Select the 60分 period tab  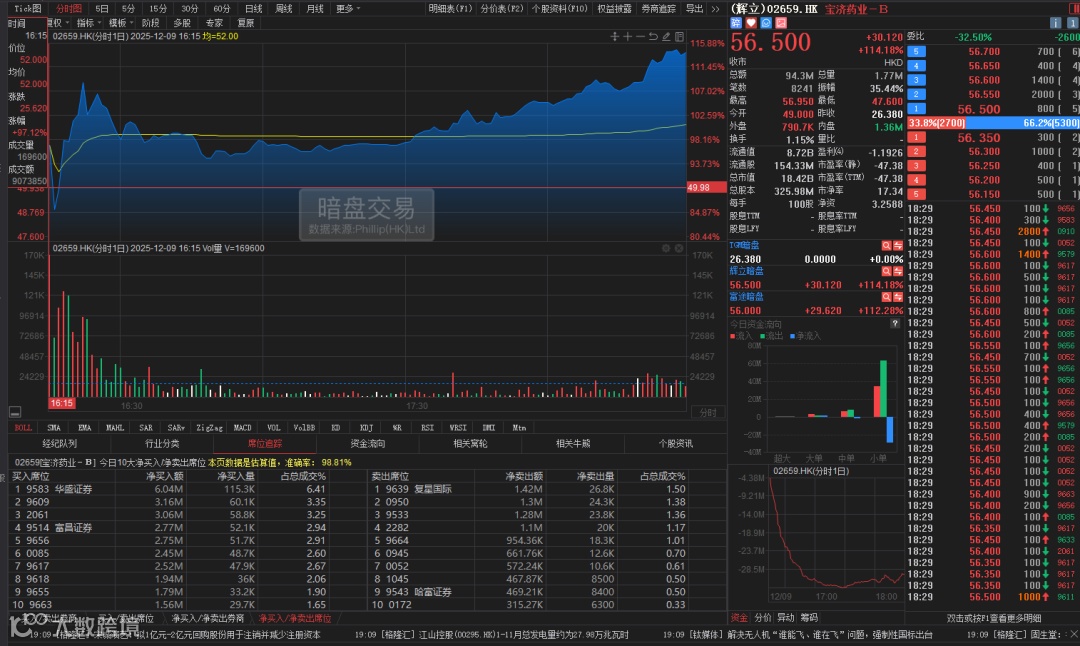click(222, 8)
